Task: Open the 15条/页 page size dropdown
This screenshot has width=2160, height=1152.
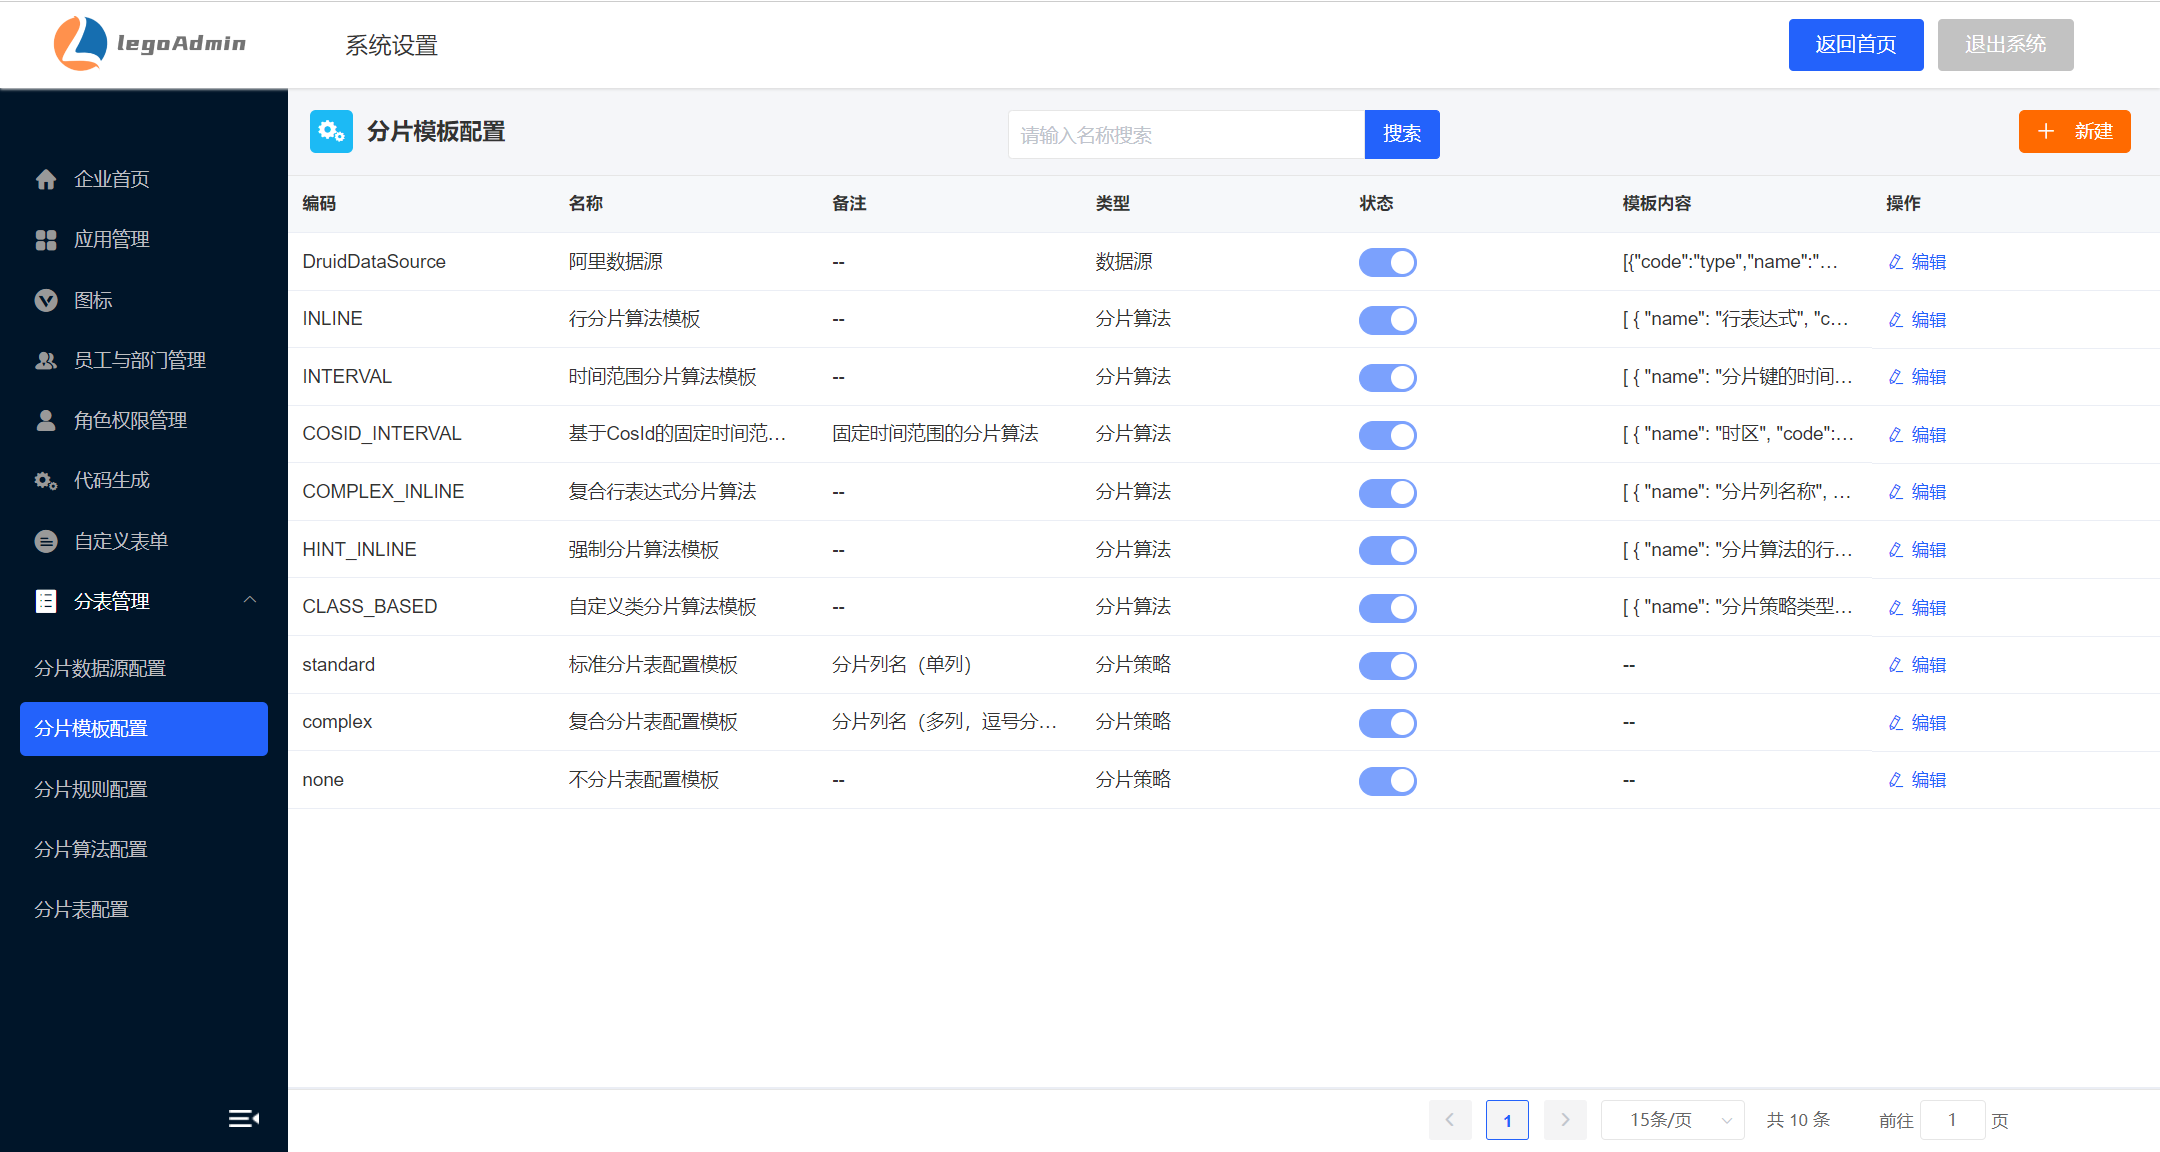Action: pyautogui.click(x=1673, y=1120)
